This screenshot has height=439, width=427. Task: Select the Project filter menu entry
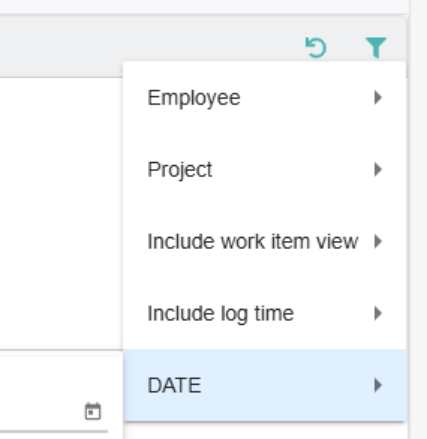coord(265,170)
